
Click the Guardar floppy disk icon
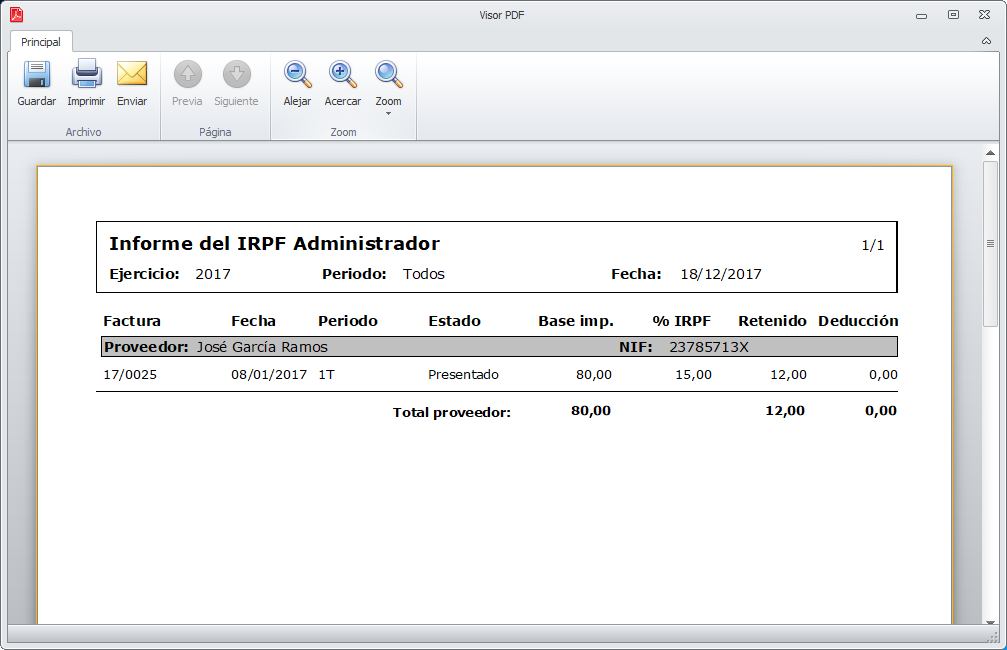(37, 83)
